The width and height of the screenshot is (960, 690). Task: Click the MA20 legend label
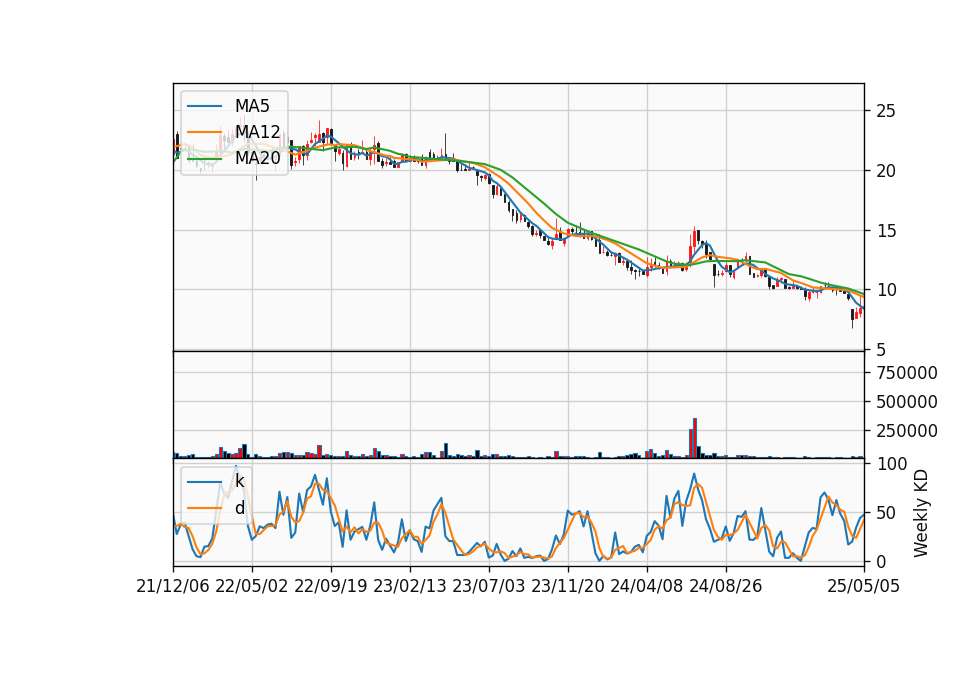pyautogui.click(x=257, y=158)
